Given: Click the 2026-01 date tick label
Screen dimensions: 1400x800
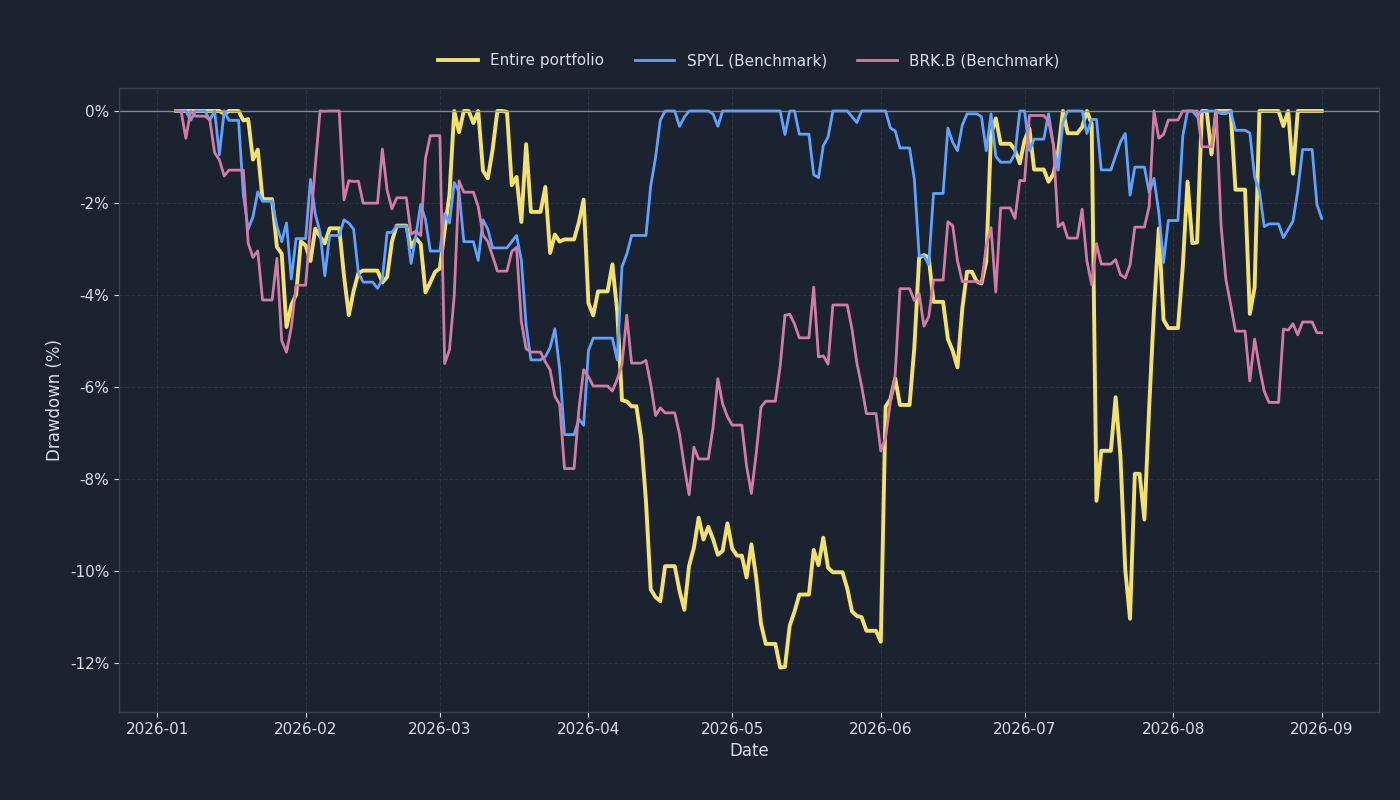Looking at the screenshot, I should [x=157, y=728].
